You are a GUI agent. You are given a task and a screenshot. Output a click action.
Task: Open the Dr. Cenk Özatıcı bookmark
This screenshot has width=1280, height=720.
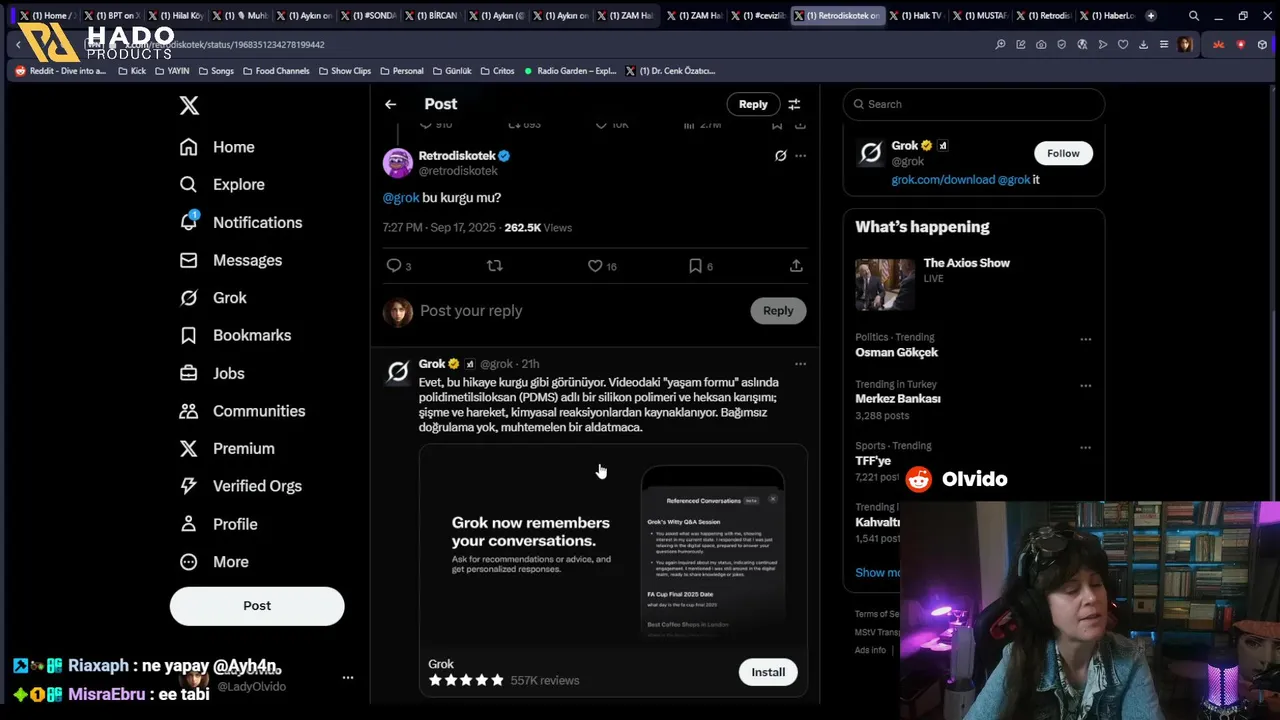point(670,71)
